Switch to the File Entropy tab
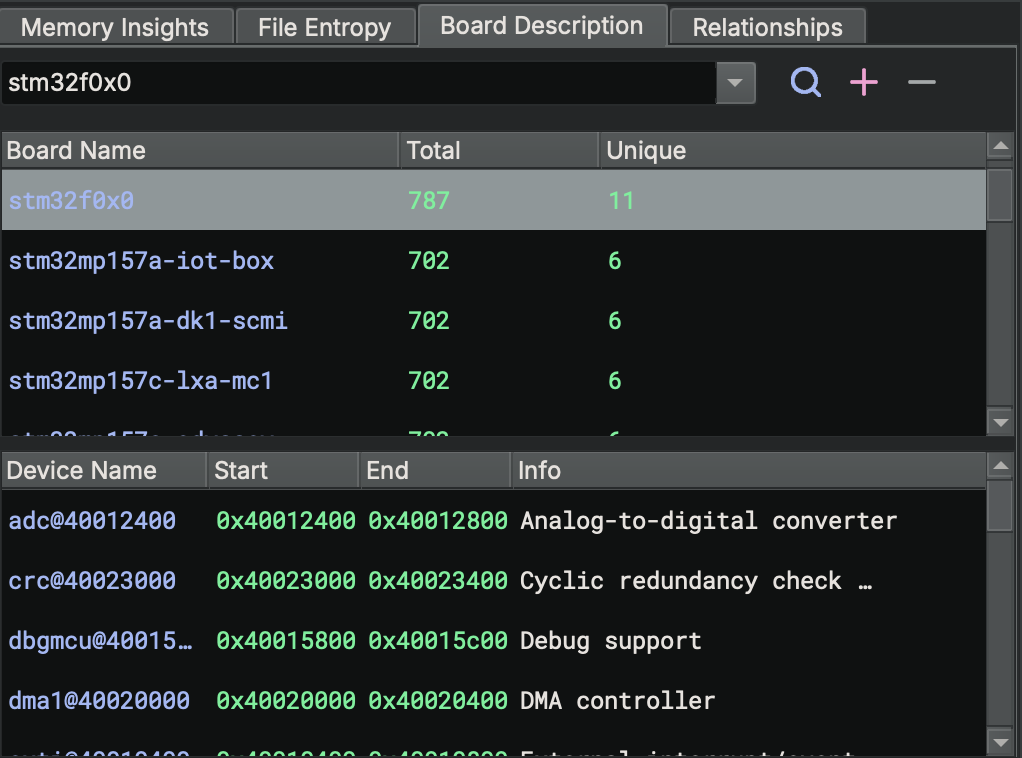The height and width of the screenshot is (758, 1022). 325,27
